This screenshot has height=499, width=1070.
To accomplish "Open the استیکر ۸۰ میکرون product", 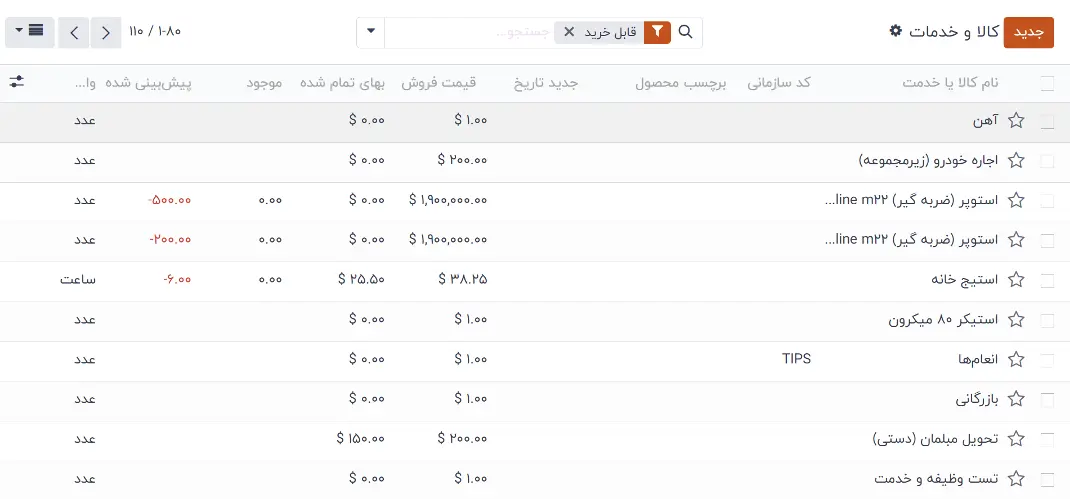I will coord(943,320).
